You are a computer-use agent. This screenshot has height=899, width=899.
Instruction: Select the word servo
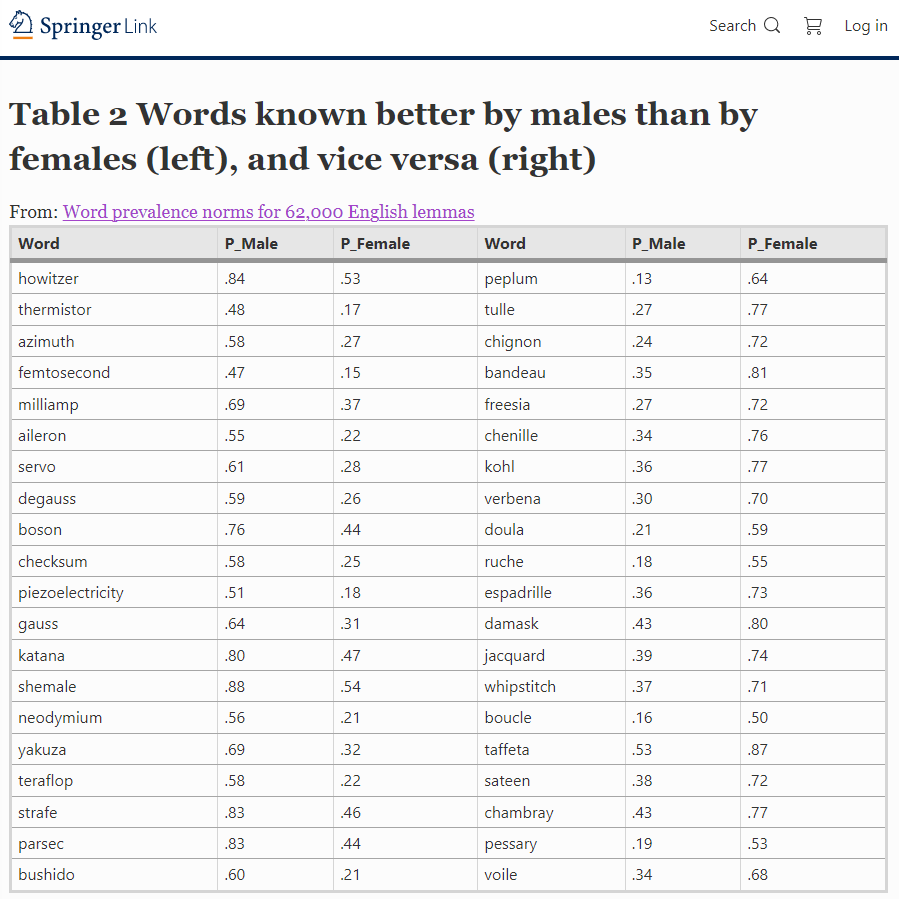tap(37, 467)
